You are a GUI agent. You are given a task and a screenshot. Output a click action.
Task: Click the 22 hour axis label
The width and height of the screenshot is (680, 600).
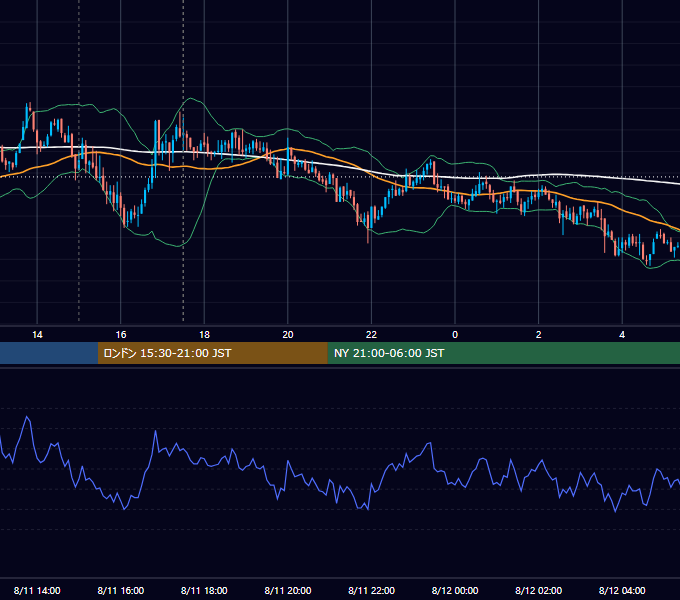(371, 335)
